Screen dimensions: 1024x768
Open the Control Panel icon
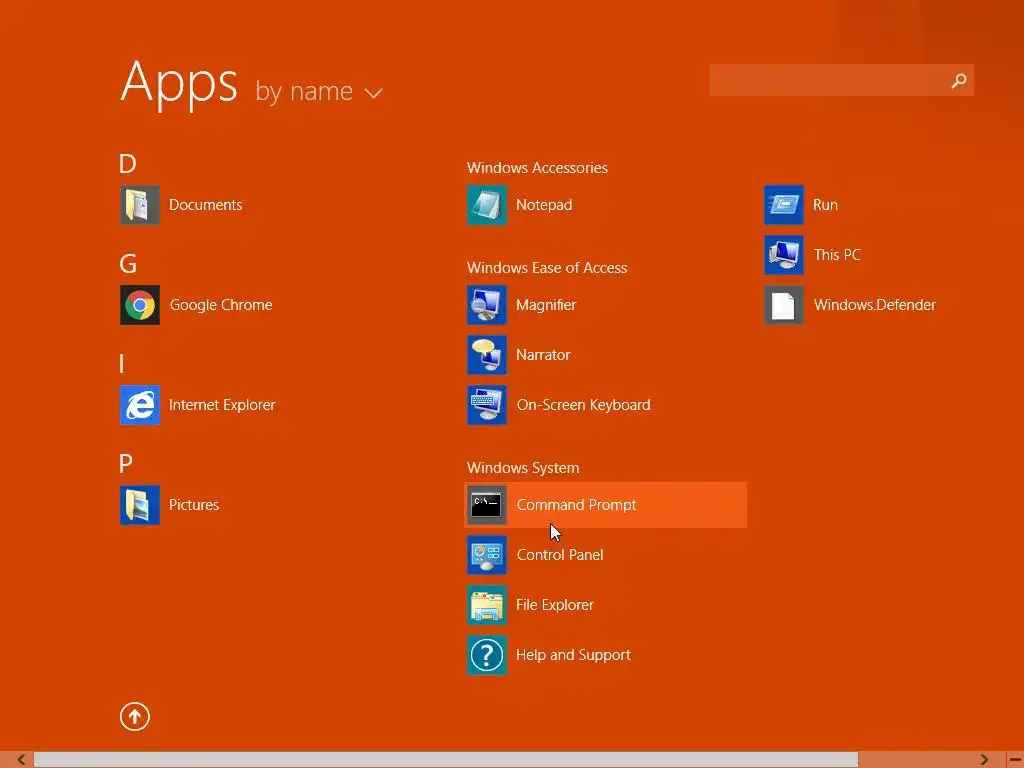pos(487,555)
